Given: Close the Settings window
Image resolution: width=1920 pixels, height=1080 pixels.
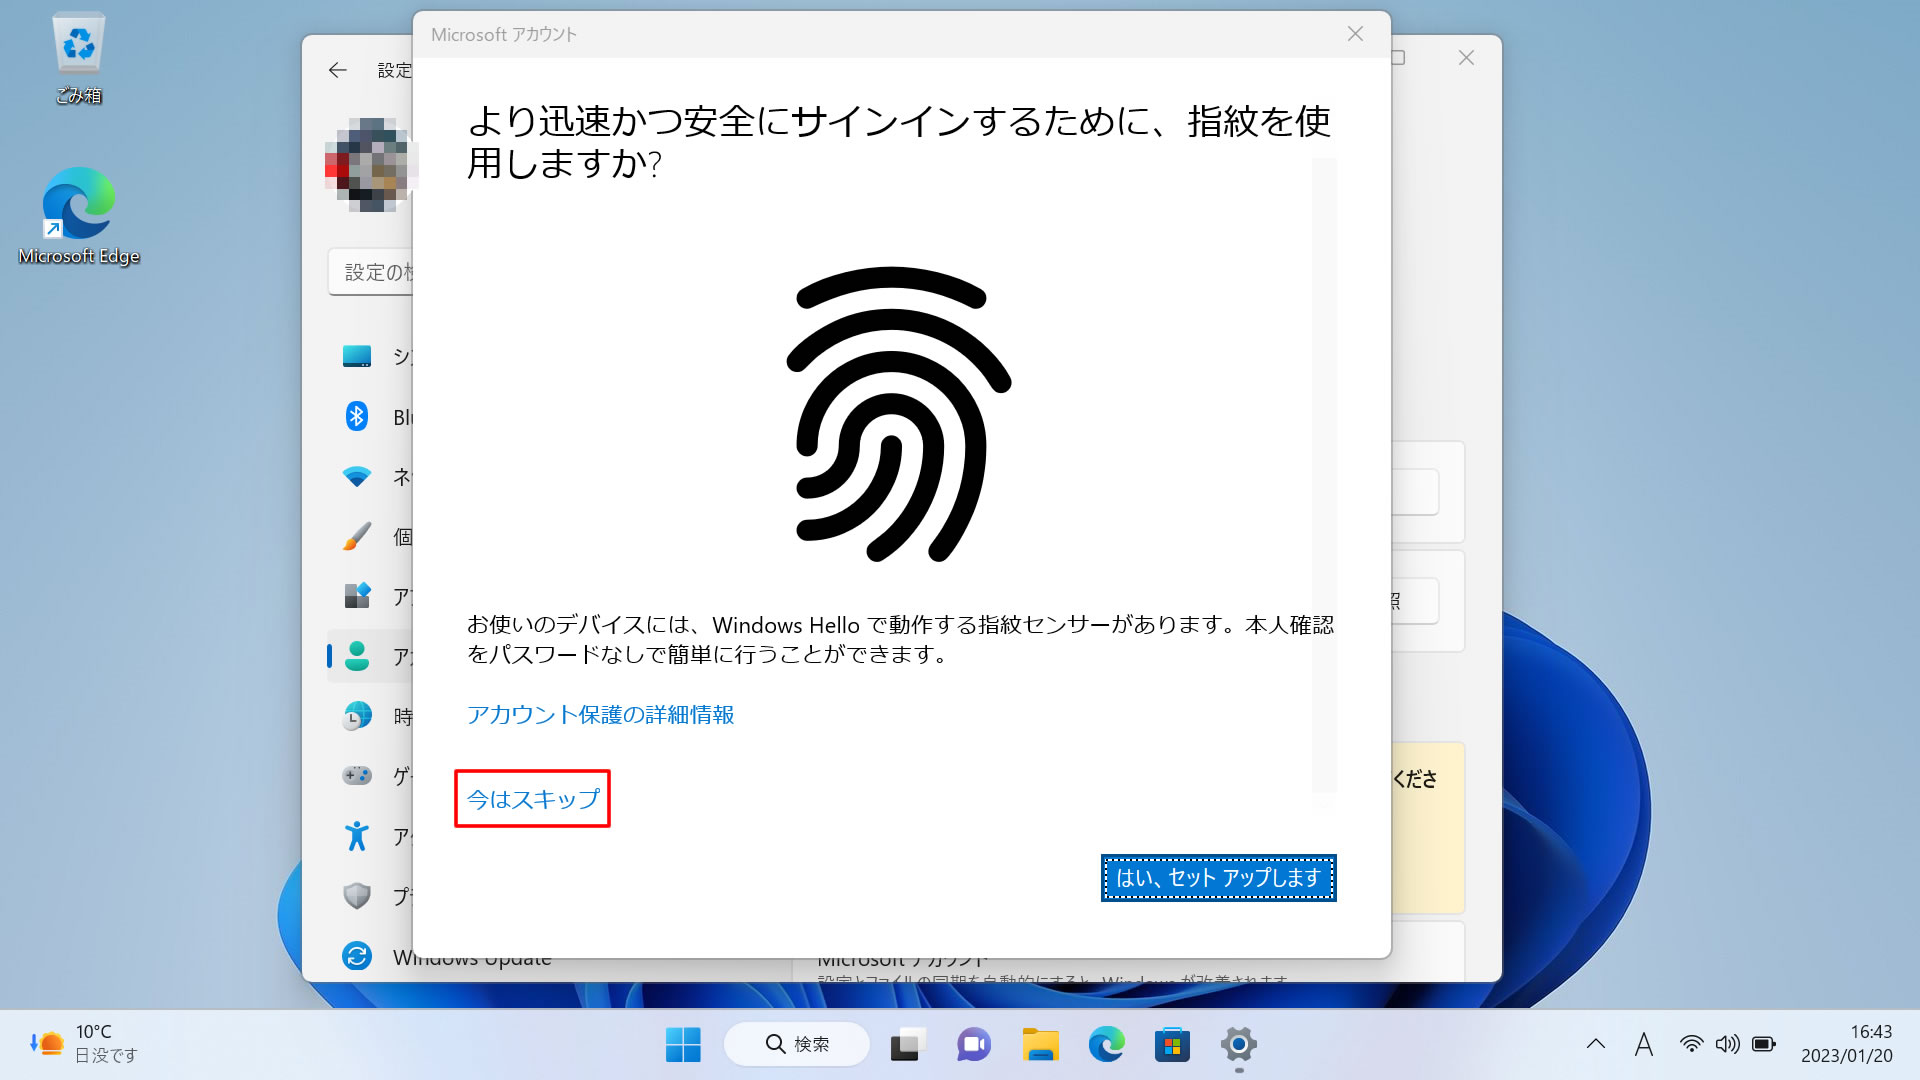Looking at the screenshot, I should coord(1466,58).
